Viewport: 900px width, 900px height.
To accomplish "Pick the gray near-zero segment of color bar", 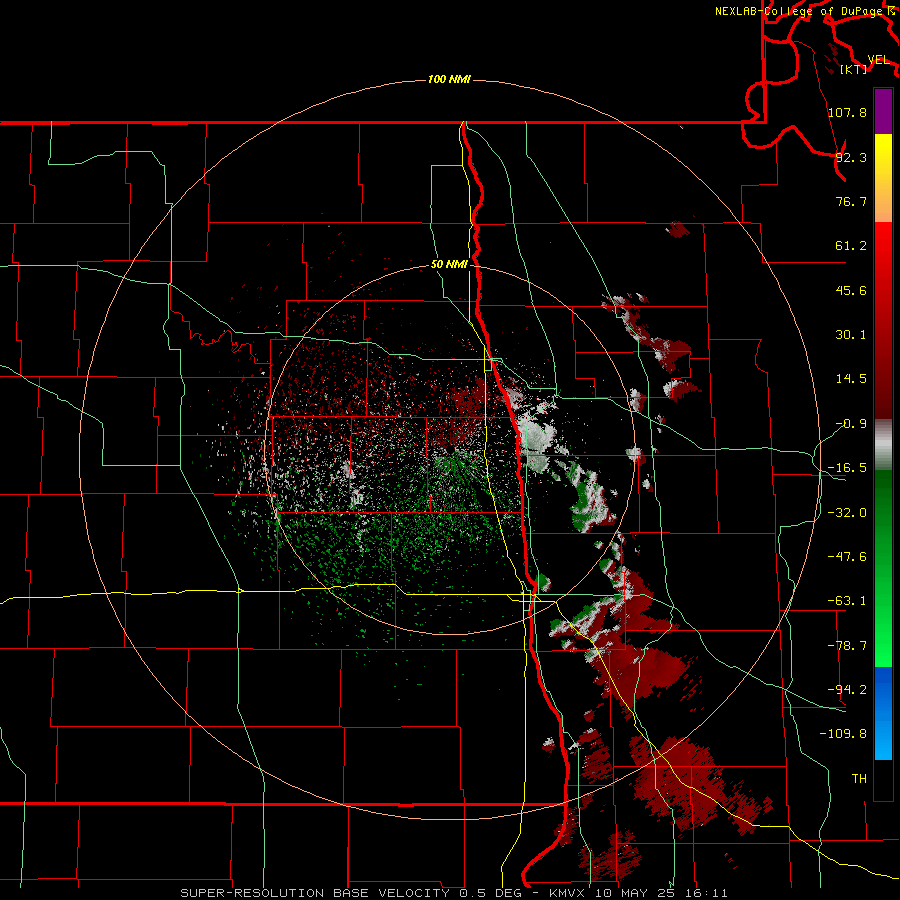I will coord(883,444).
